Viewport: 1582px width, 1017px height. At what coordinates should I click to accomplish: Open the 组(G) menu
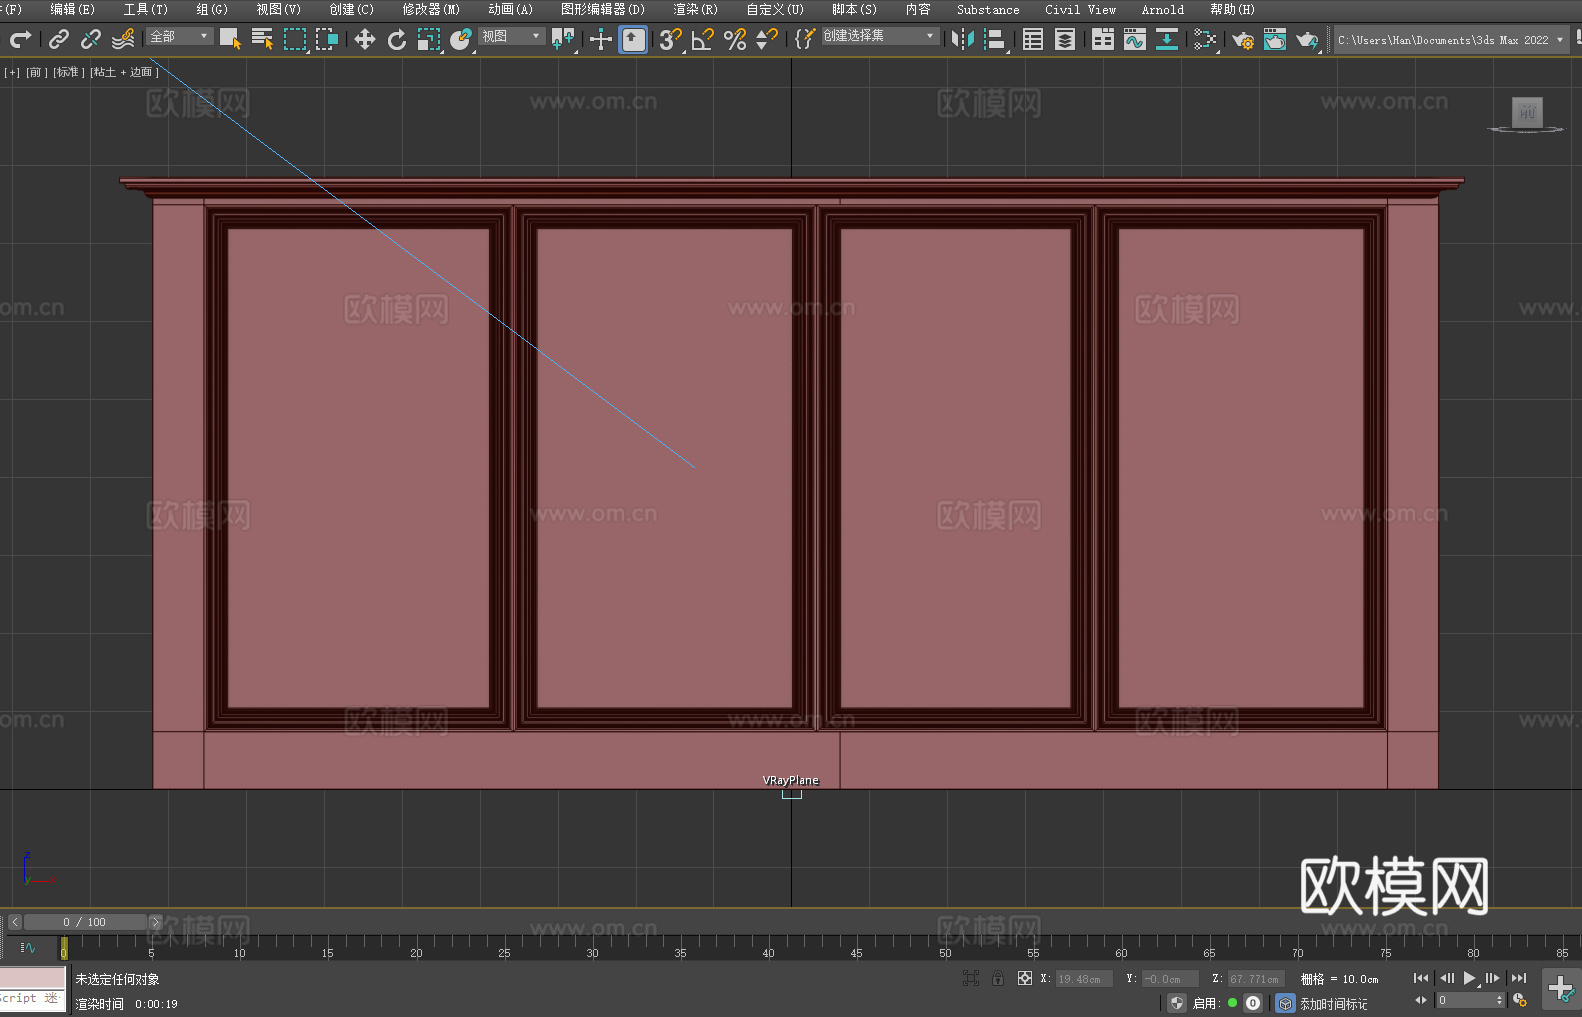212,9
